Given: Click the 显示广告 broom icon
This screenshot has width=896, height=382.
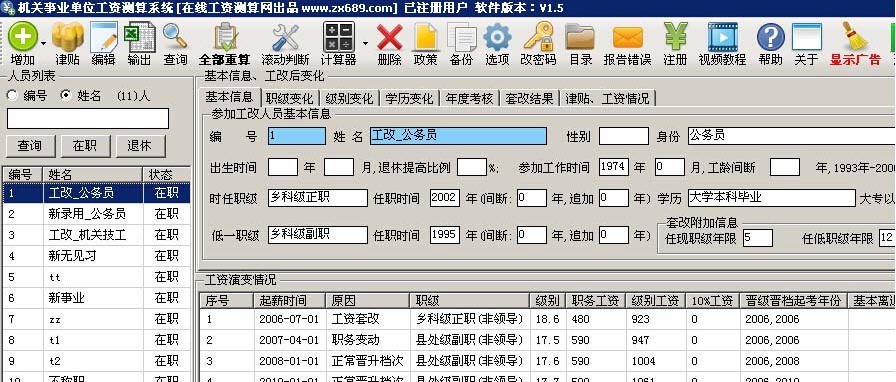Looking at the screenshot, I should (x=855, y=37).
